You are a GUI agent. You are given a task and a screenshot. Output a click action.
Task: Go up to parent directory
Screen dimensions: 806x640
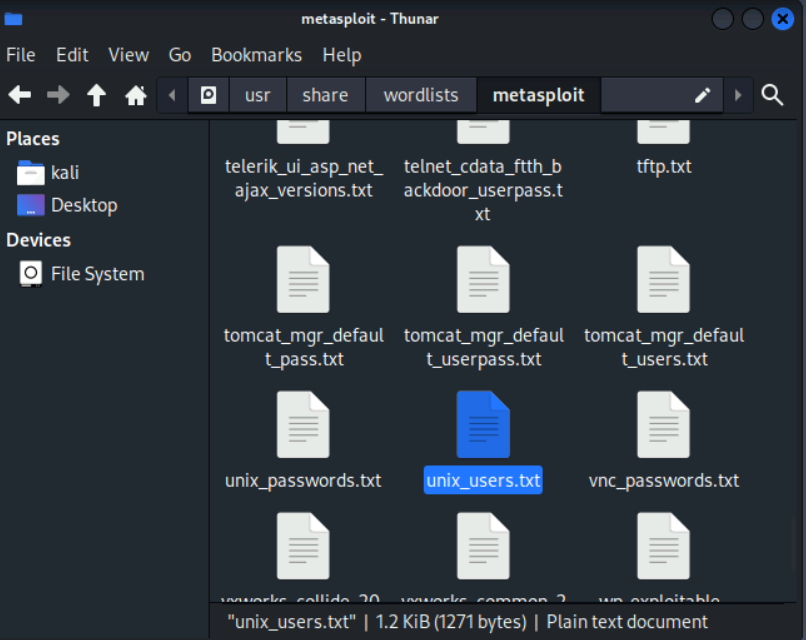(96, 95)
